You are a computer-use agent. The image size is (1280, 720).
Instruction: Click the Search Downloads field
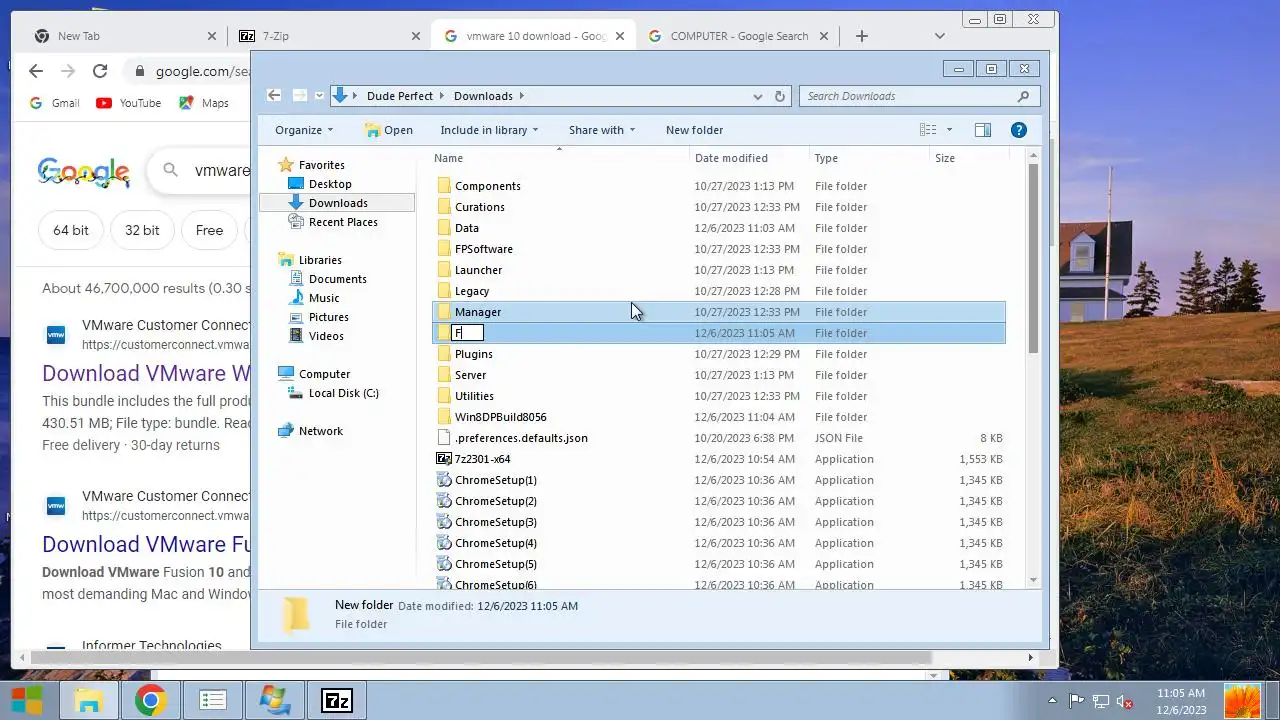(x=920, y=96)
